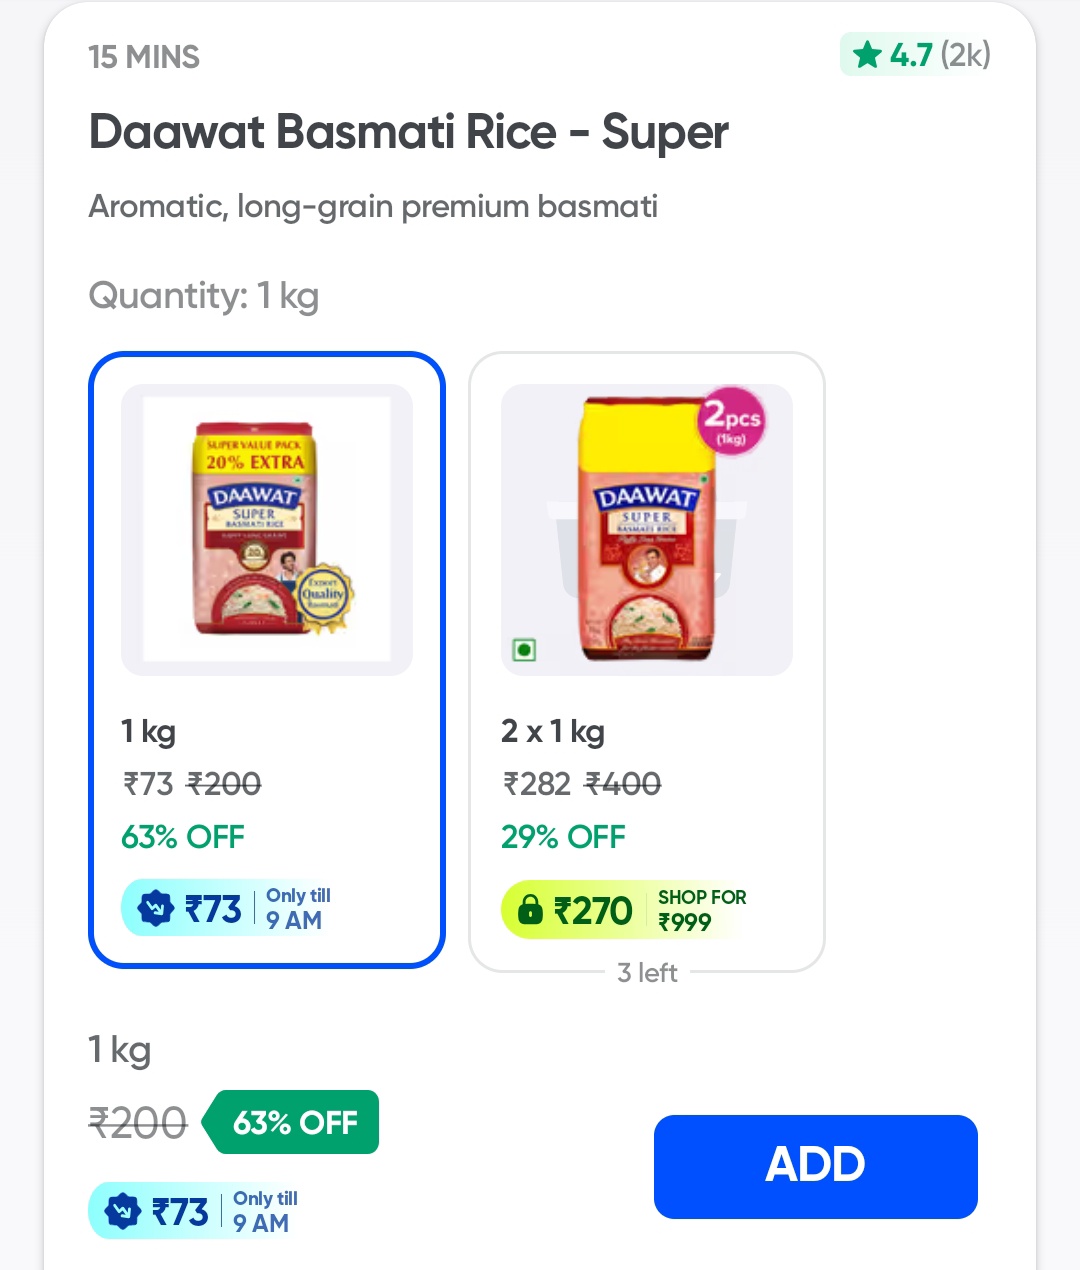
Task: Tap the green 63% OFF tag
Action: tap(292, 1122)
